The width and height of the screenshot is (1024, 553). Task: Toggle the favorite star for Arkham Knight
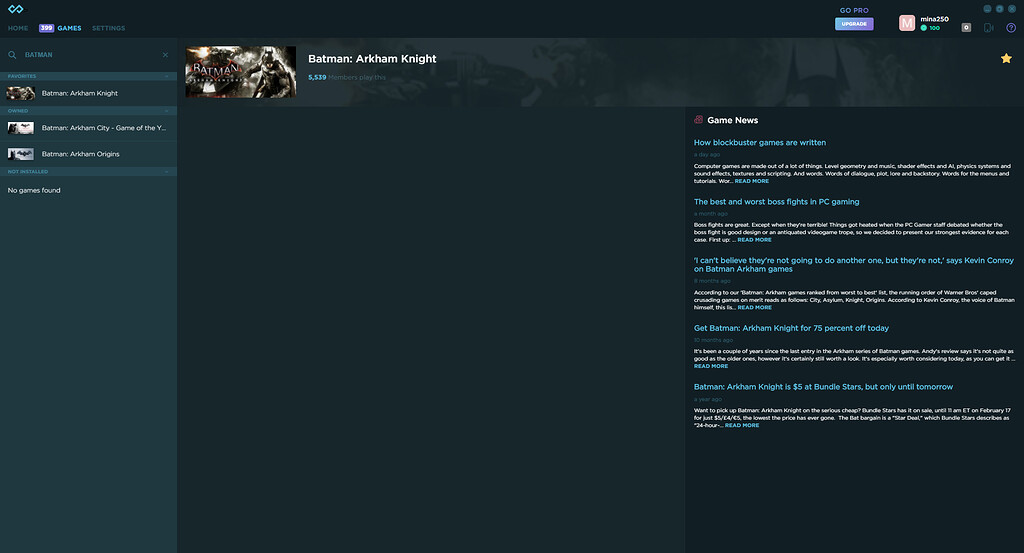[1006, 59]
